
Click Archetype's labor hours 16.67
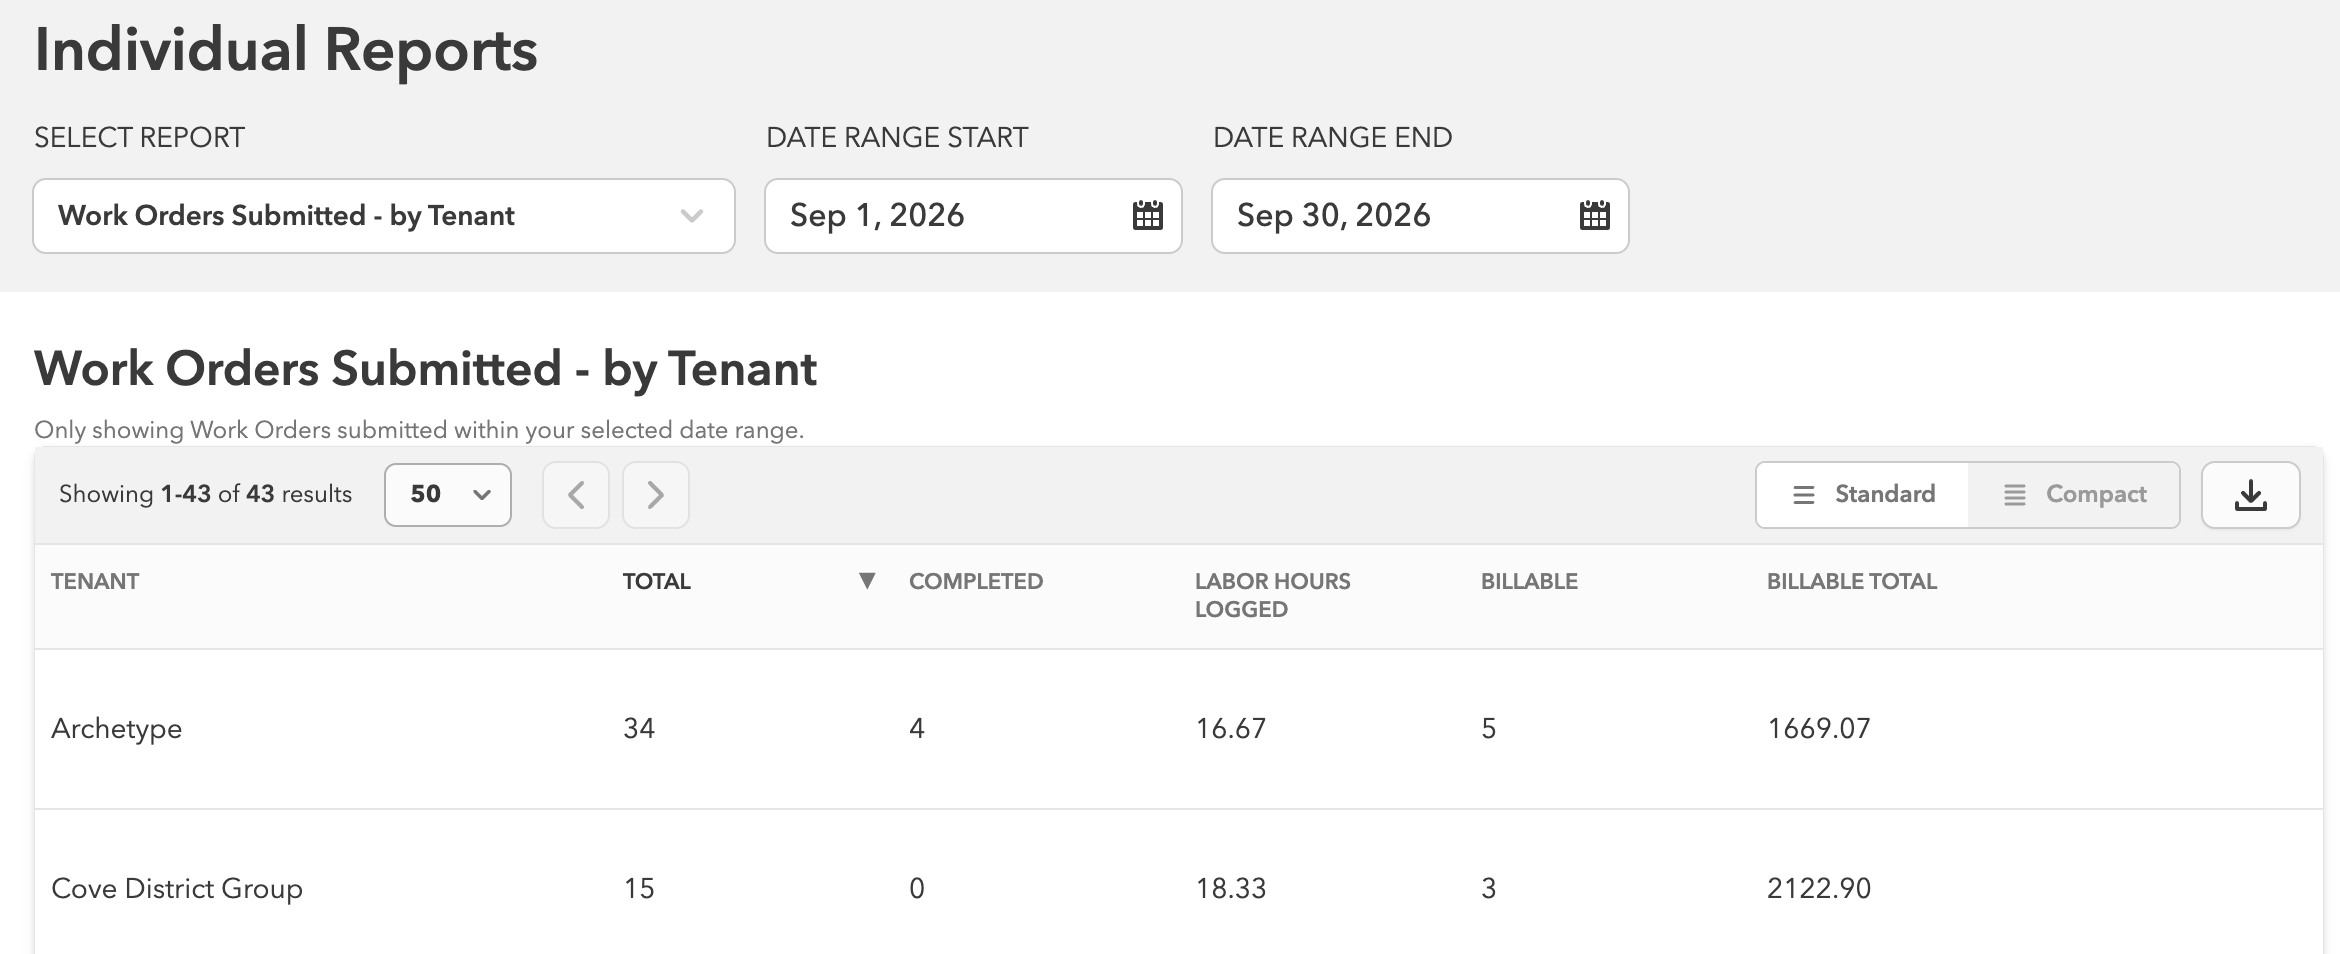(1231, 728)
